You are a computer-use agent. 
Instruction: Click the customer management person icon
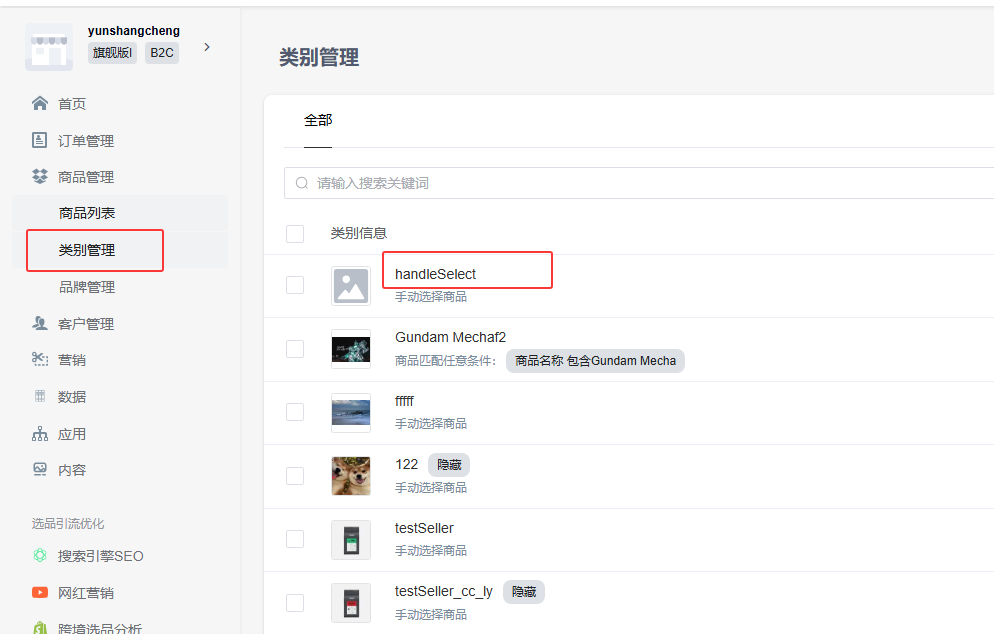click(40, 324)
